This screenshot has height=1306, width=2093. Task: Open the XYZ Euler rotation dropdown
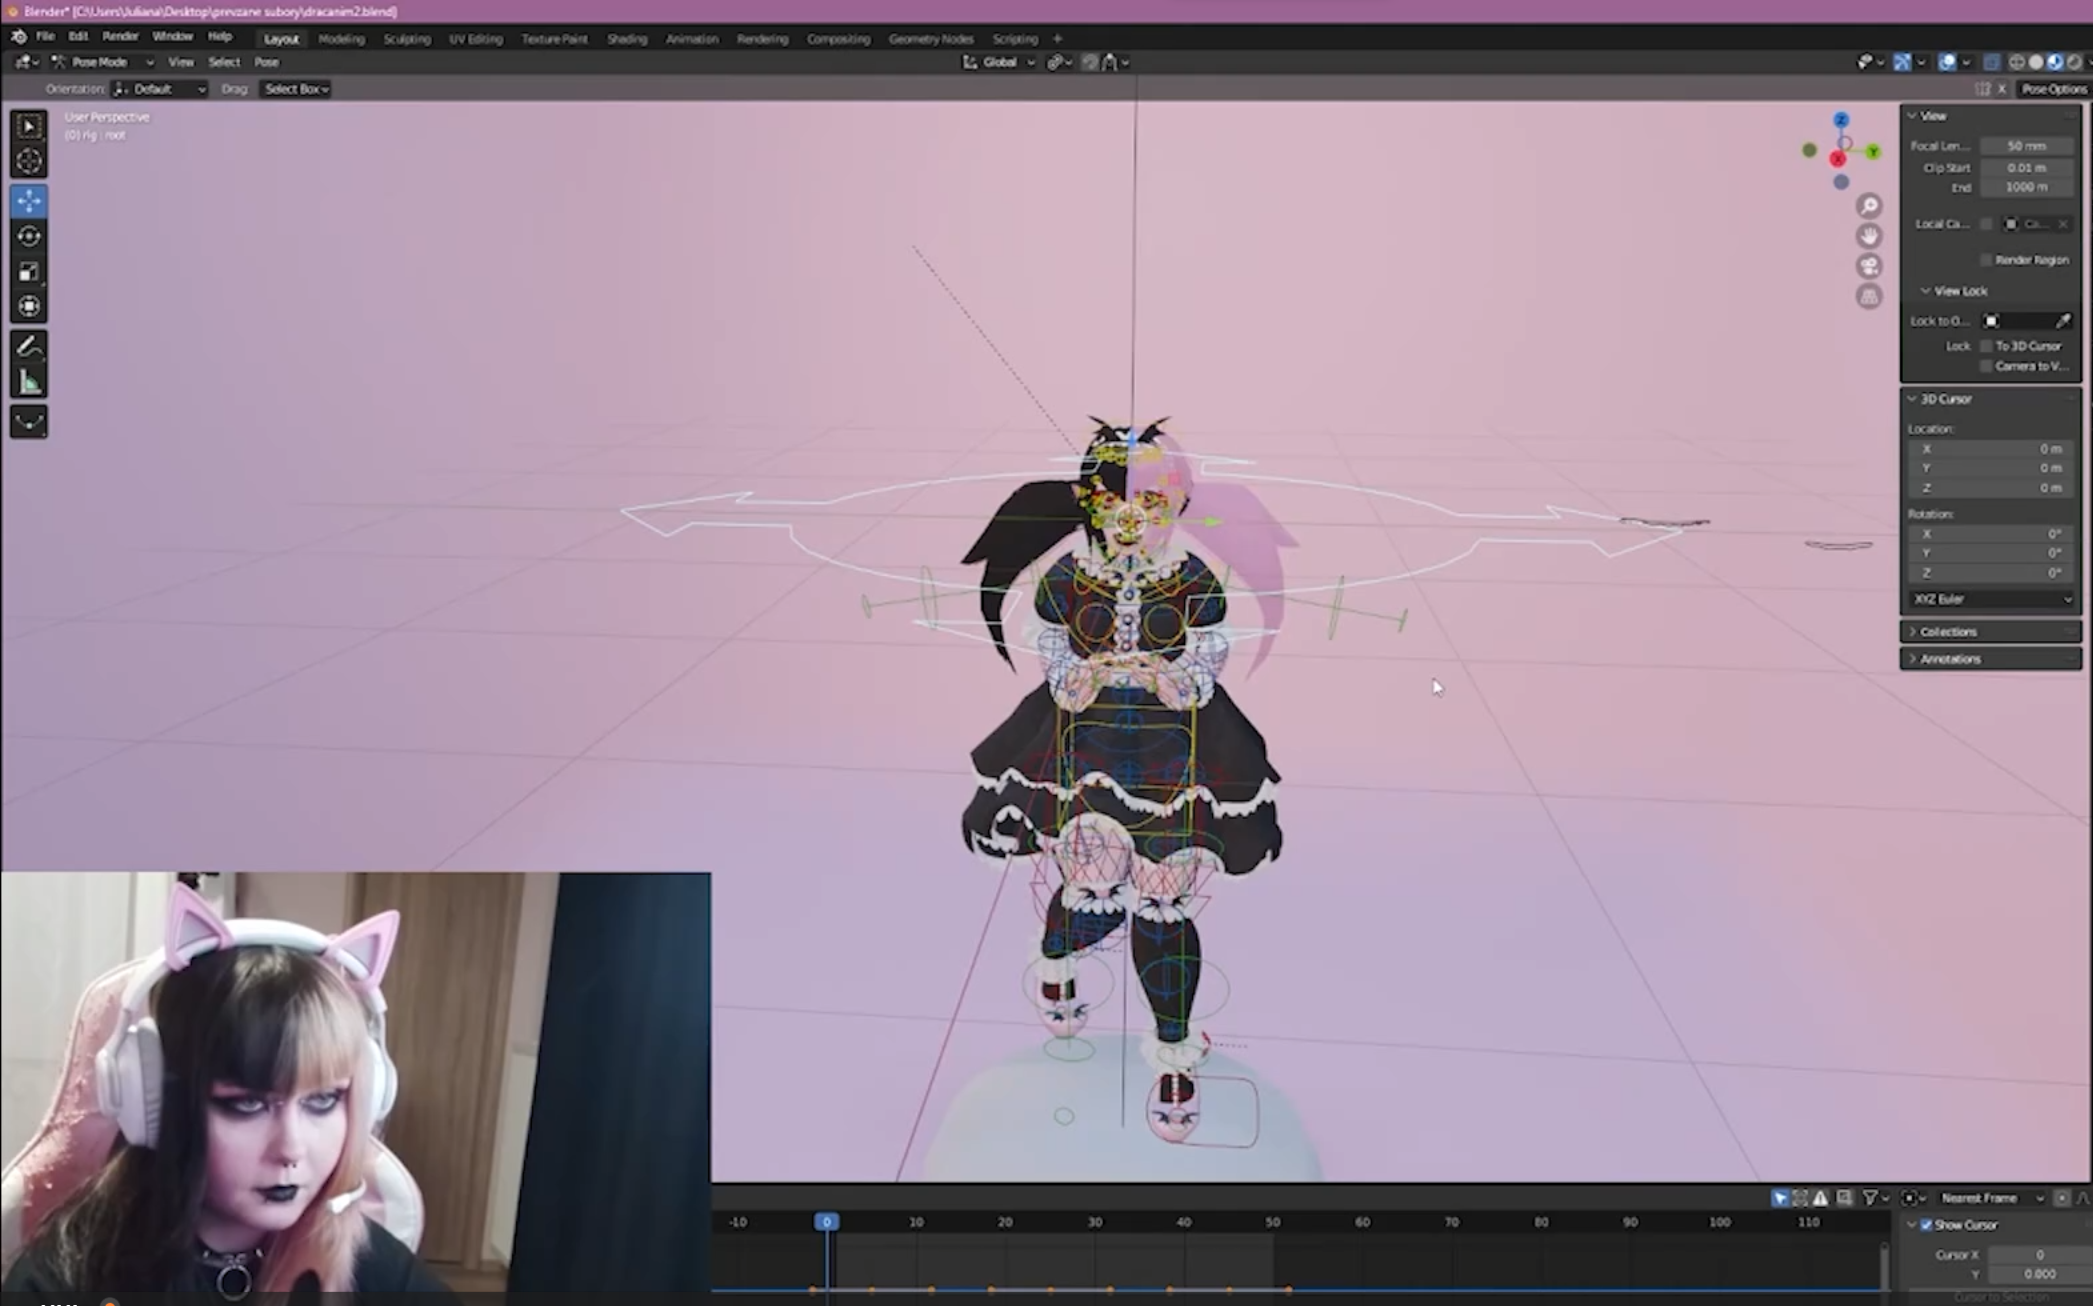1990,599
